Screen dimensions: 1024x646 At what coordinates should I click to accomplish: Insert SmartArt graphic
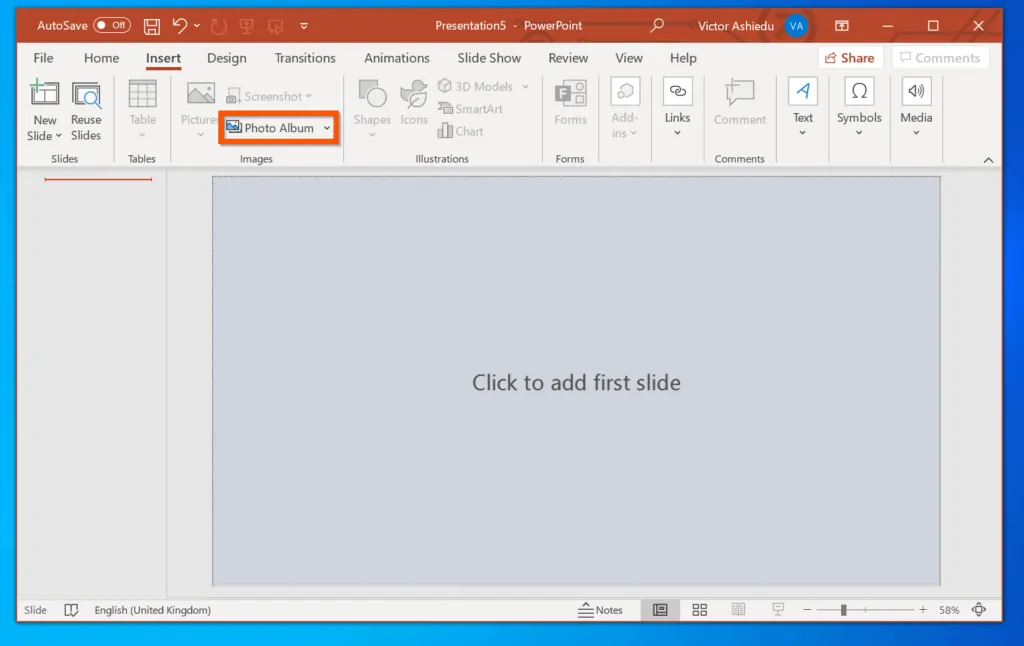[x=470, y=110]
